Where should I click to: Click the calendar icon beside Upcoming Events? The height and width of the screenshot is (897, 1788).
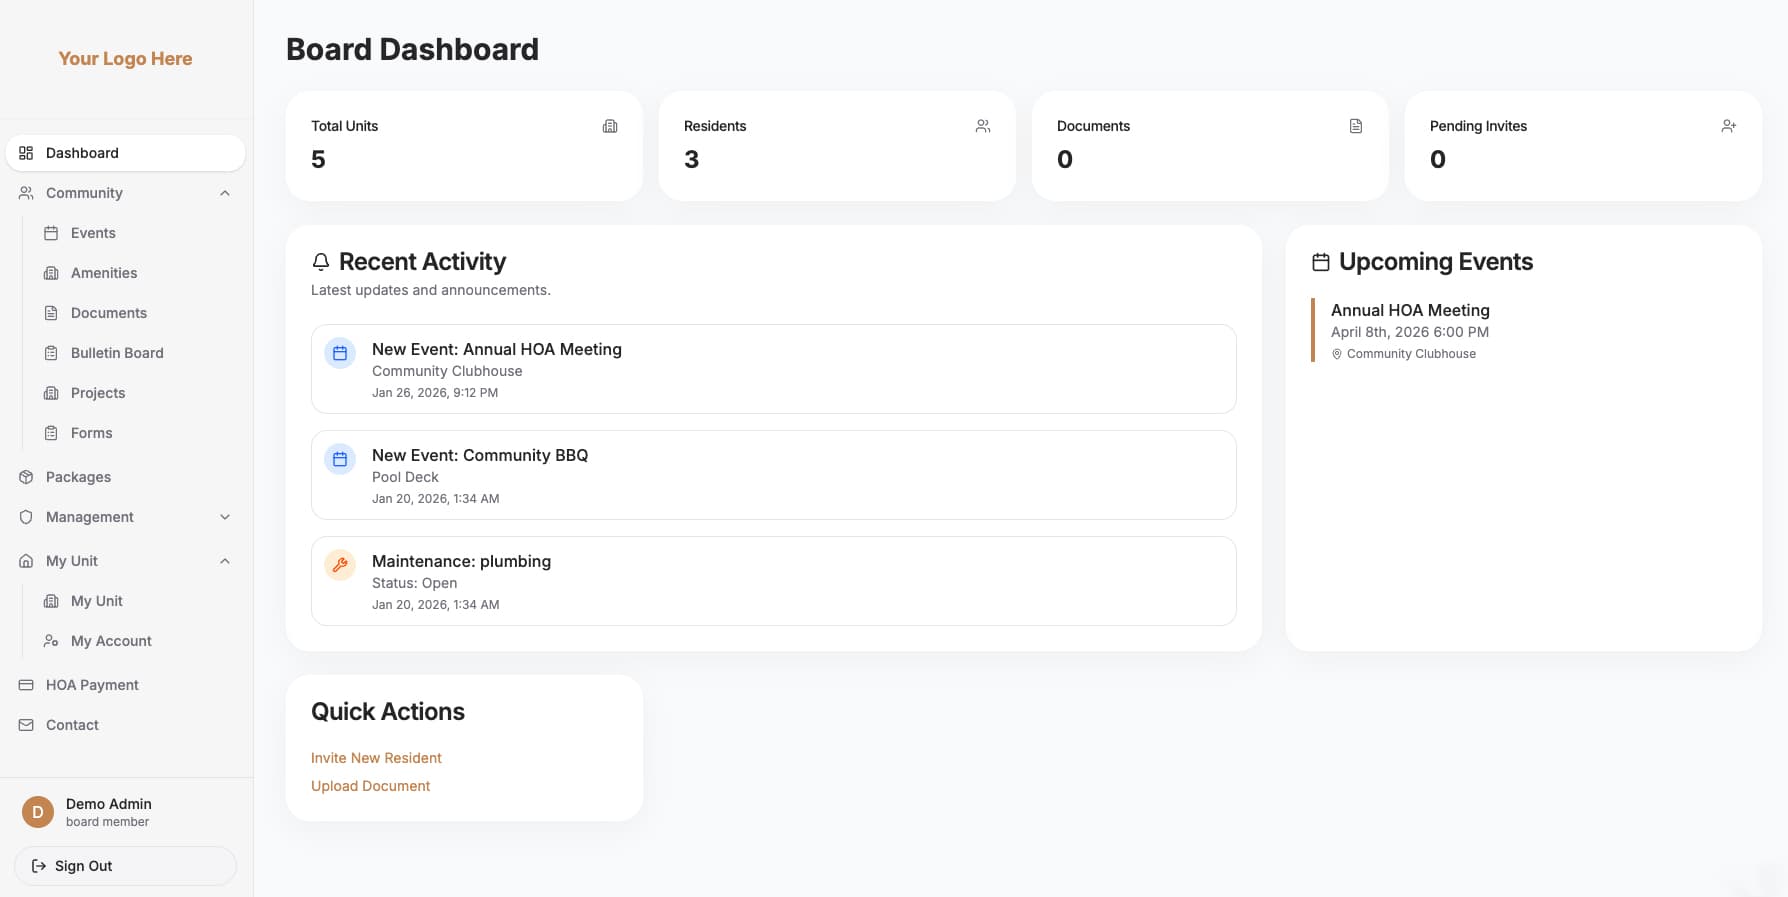1320,261
